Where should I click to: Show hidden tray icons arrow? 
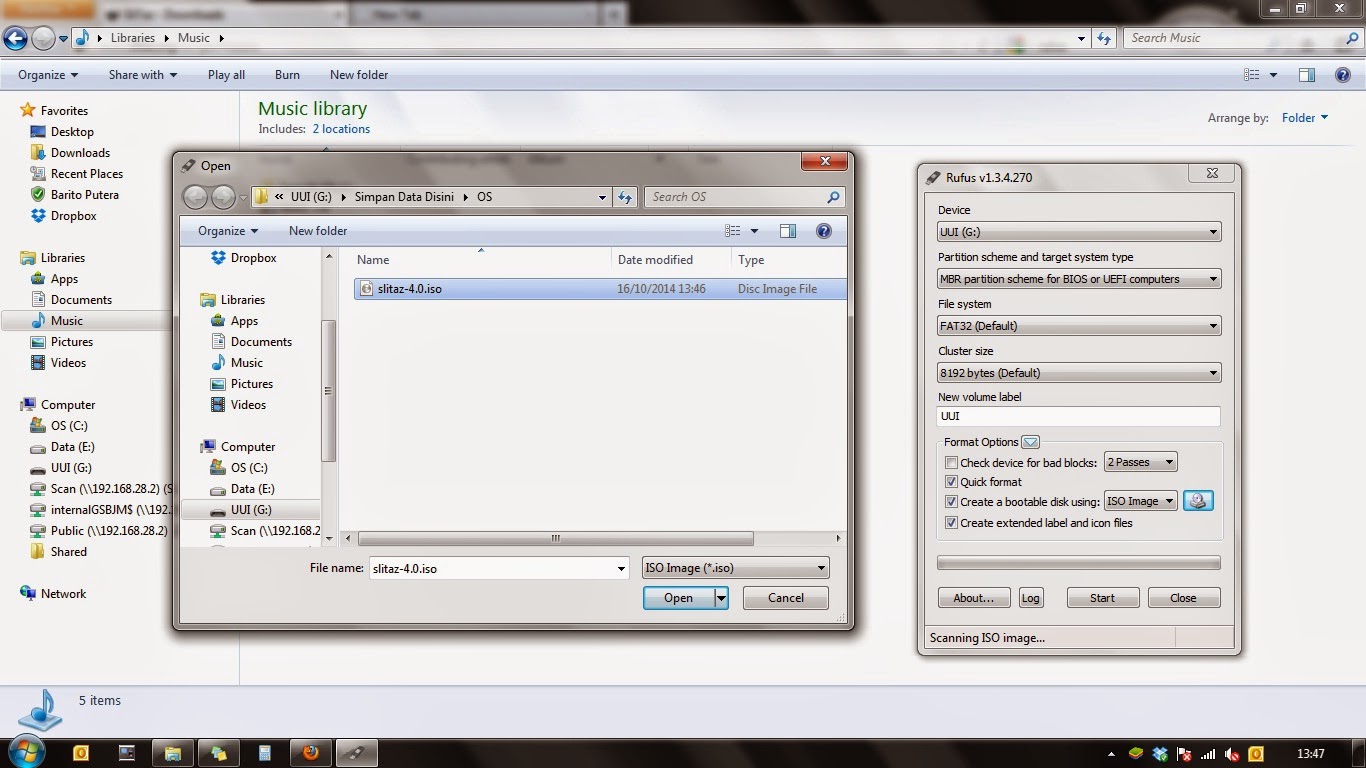point(1112,754)
